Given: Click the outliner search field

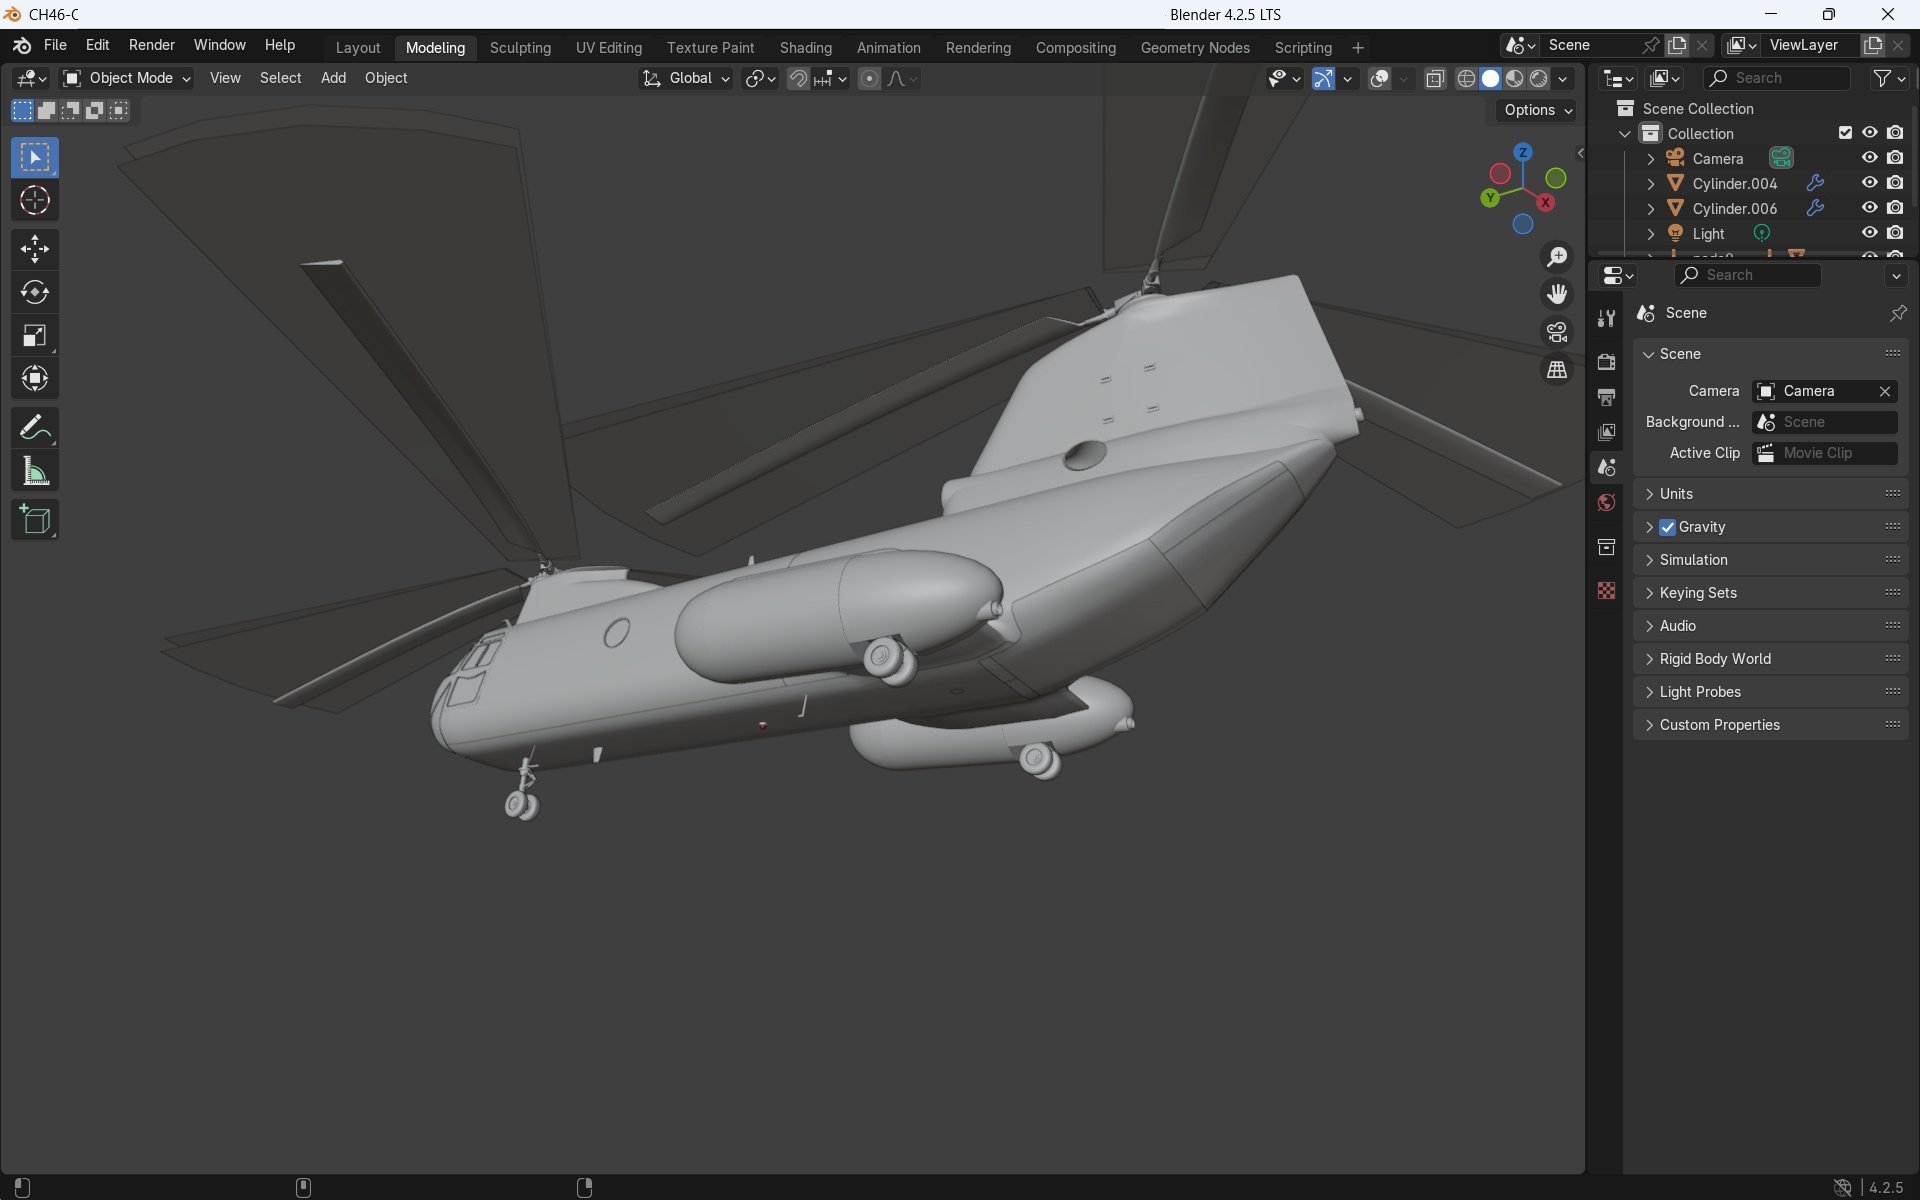Looking at the screenshot, I should (x=1777, y=78).
